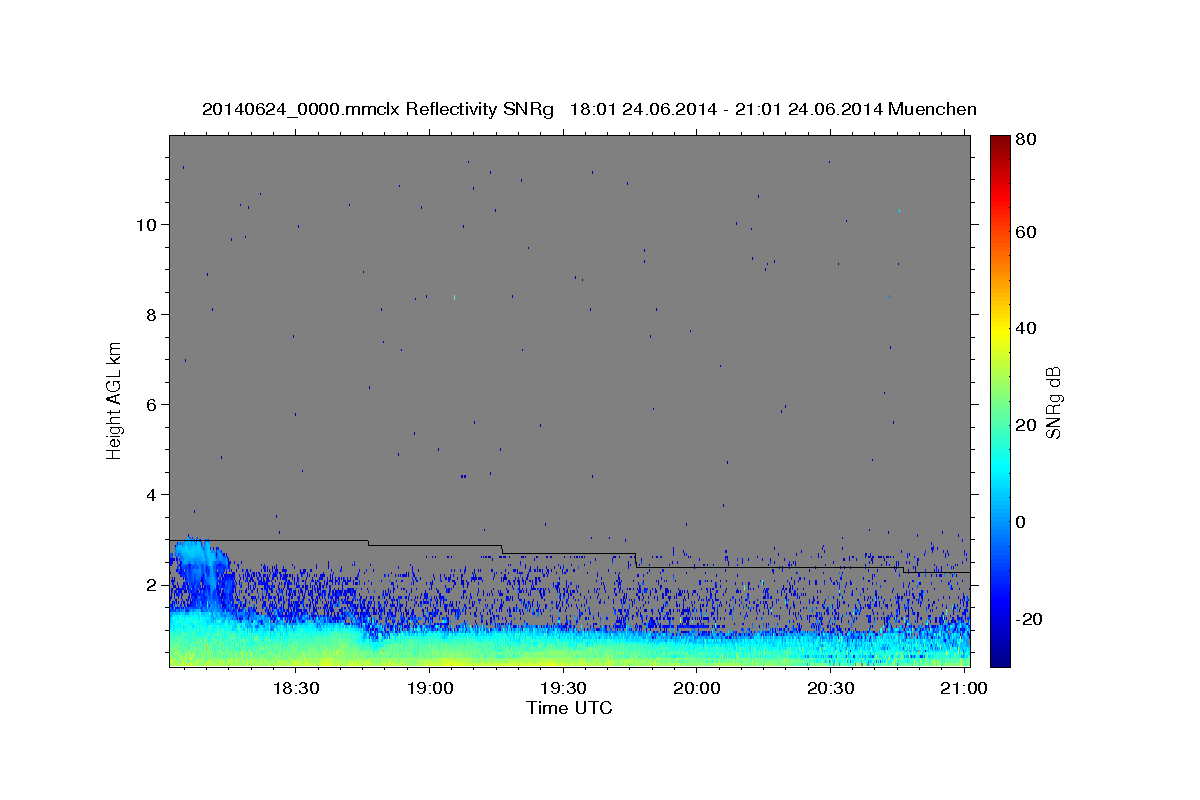Click the 'Height AGL km' axis label

115,400
